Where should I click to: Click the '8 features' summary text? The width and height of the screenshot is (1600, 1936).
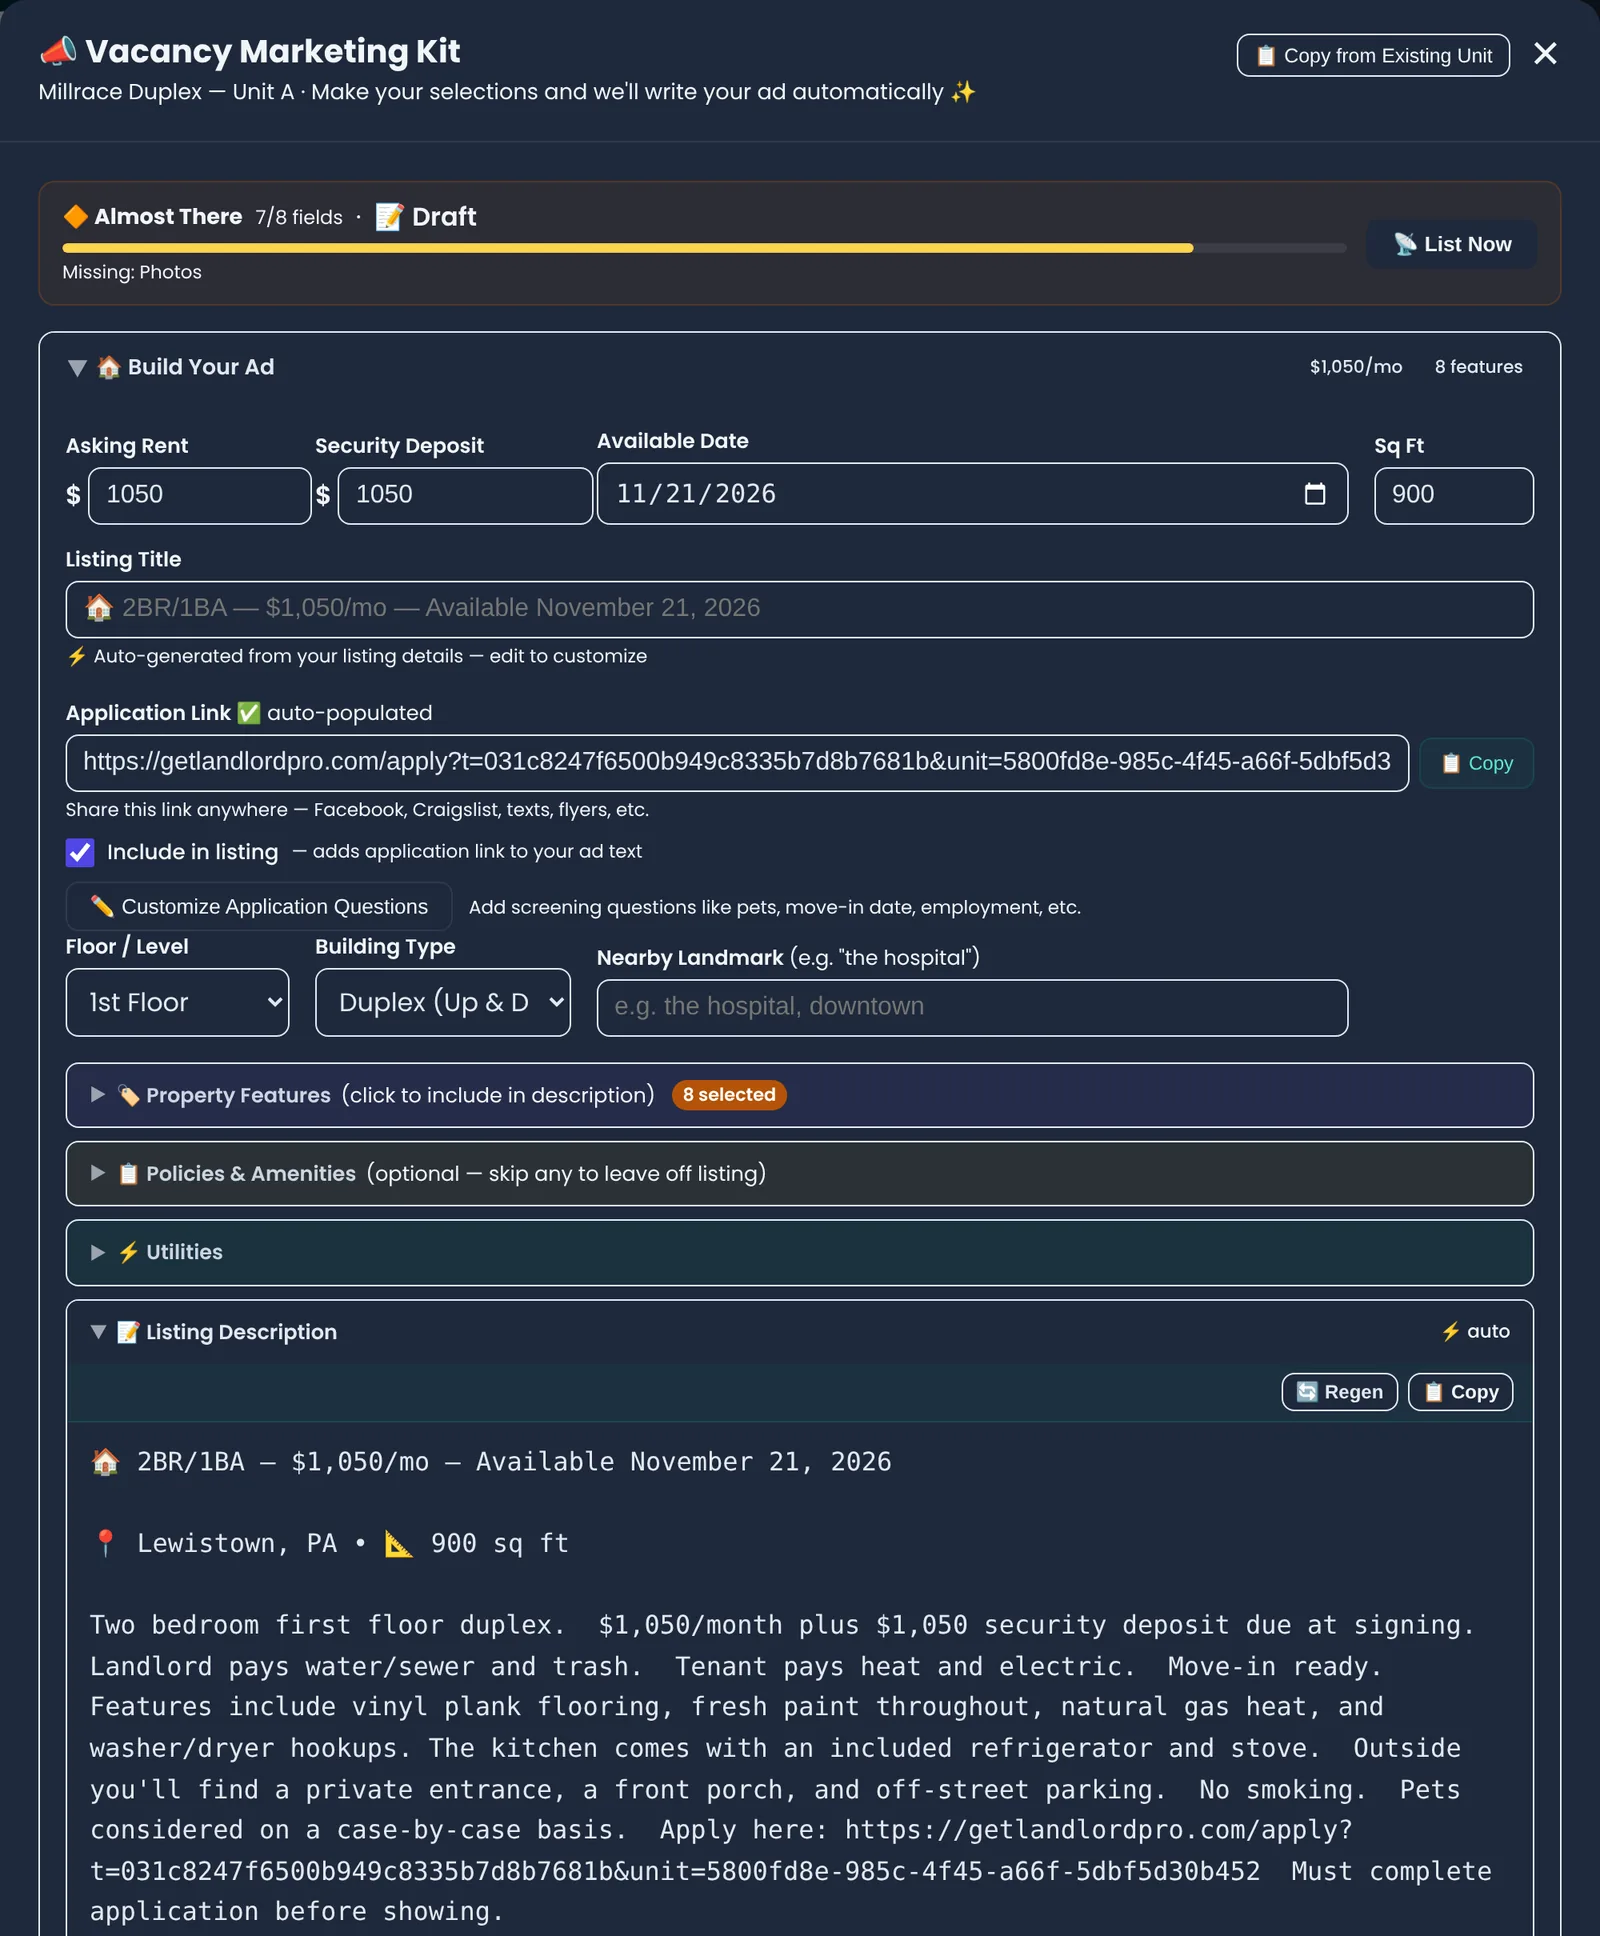coord(1478,367)
